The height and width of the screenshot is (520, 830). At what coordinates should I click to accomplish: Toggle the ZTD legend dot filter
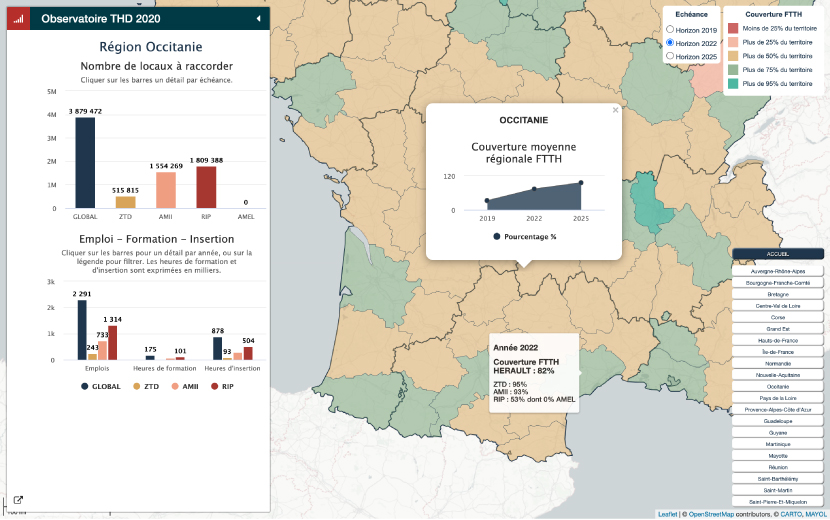[137, 386]
